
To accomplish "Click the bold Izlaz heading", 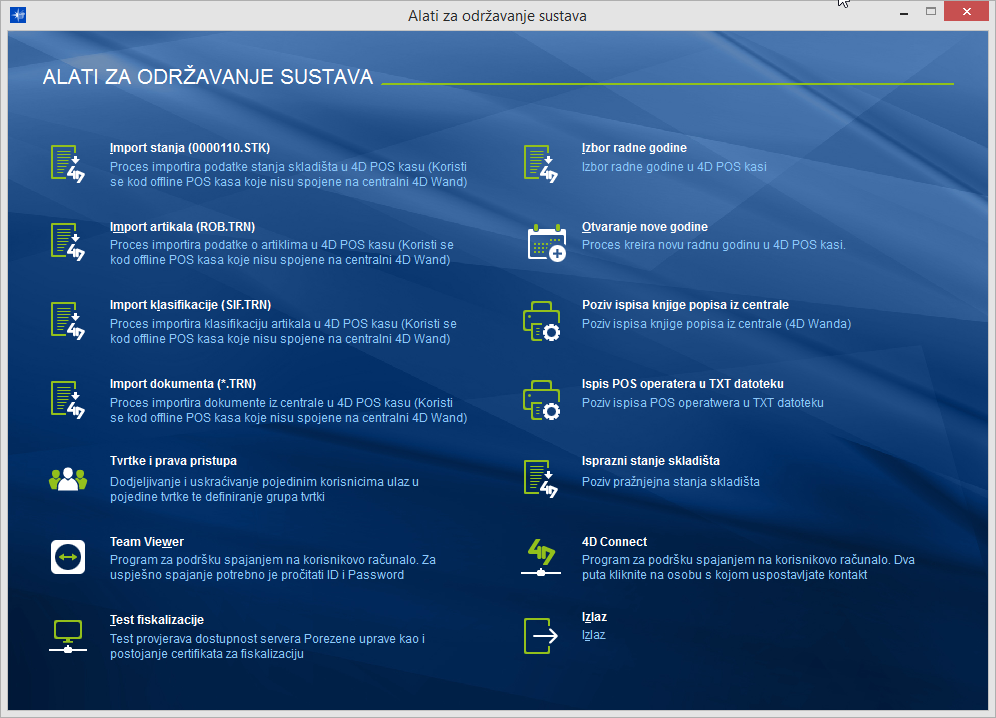I will tap(595, 617).
